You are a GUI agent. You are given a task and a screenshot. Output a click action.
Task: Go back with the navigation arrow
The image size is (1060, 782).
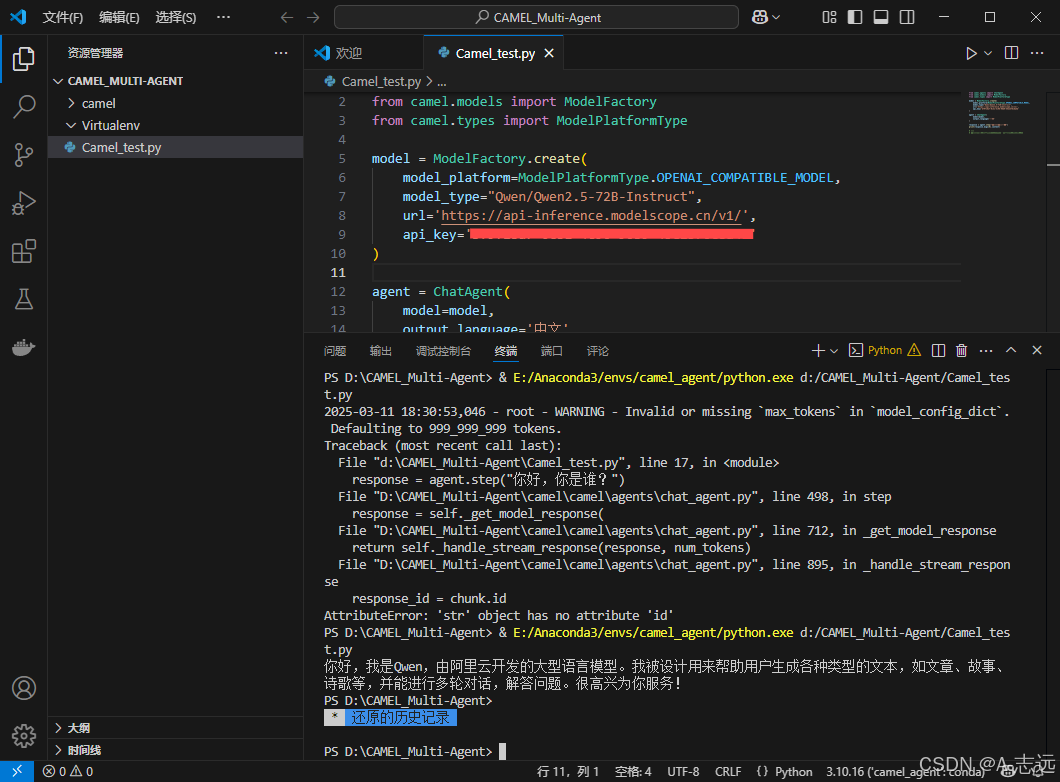point(287,18)
